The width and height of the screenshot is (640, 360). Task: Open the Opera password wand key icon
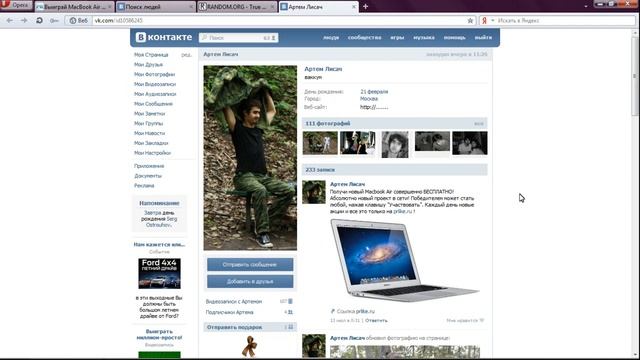pyautogui.click(x=54, y=20)
